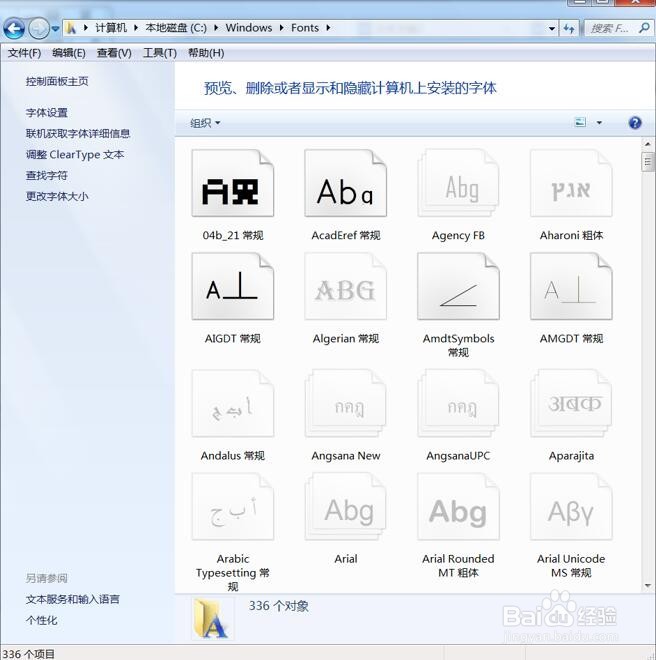Expand the arrow after 计算机 breadcrumb

(136, 28)
